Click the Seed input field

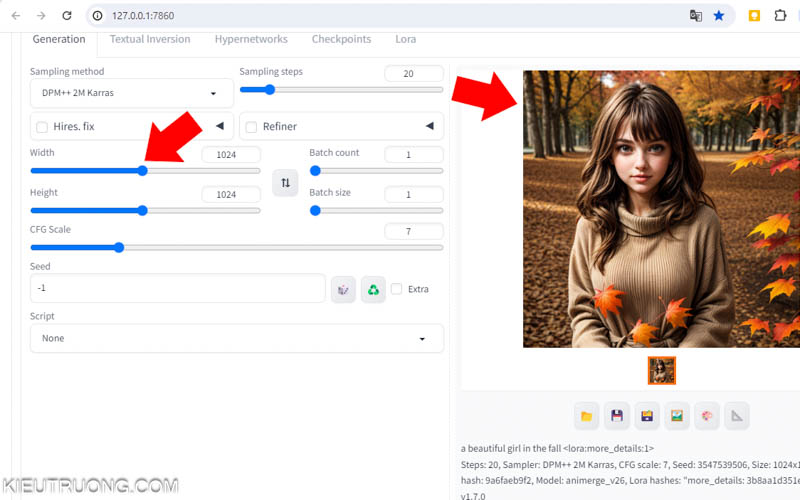tap(178, 288)
